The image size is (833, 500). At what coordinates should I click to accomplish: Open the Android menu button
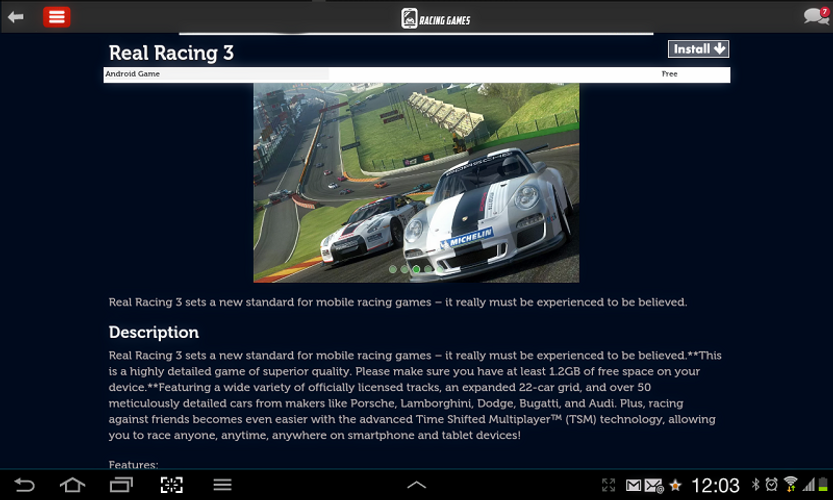tap(222, 485)
